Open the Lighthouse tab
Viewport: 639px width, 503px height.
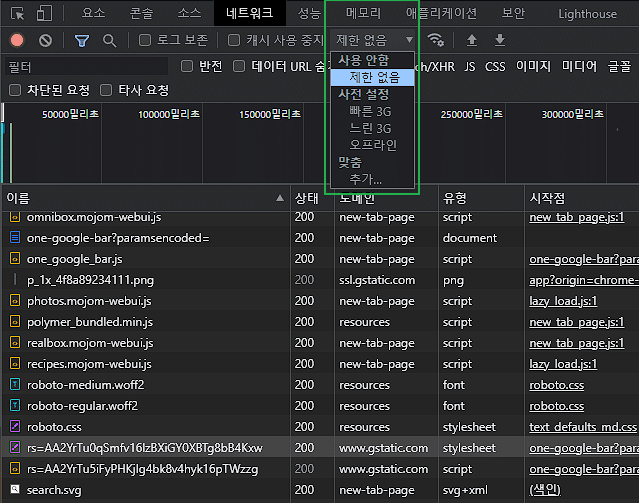pos(587,14)
